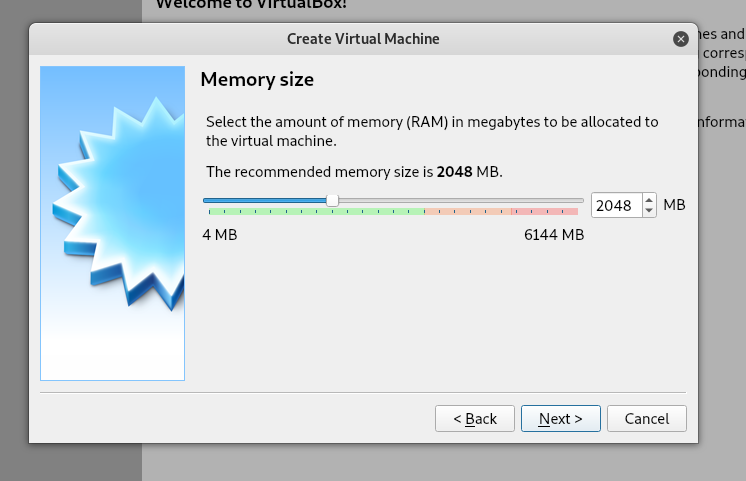The height and width of the screenshot is (481, 746).
Task: Click the recommended memory size text
Action: coord(353,172)
